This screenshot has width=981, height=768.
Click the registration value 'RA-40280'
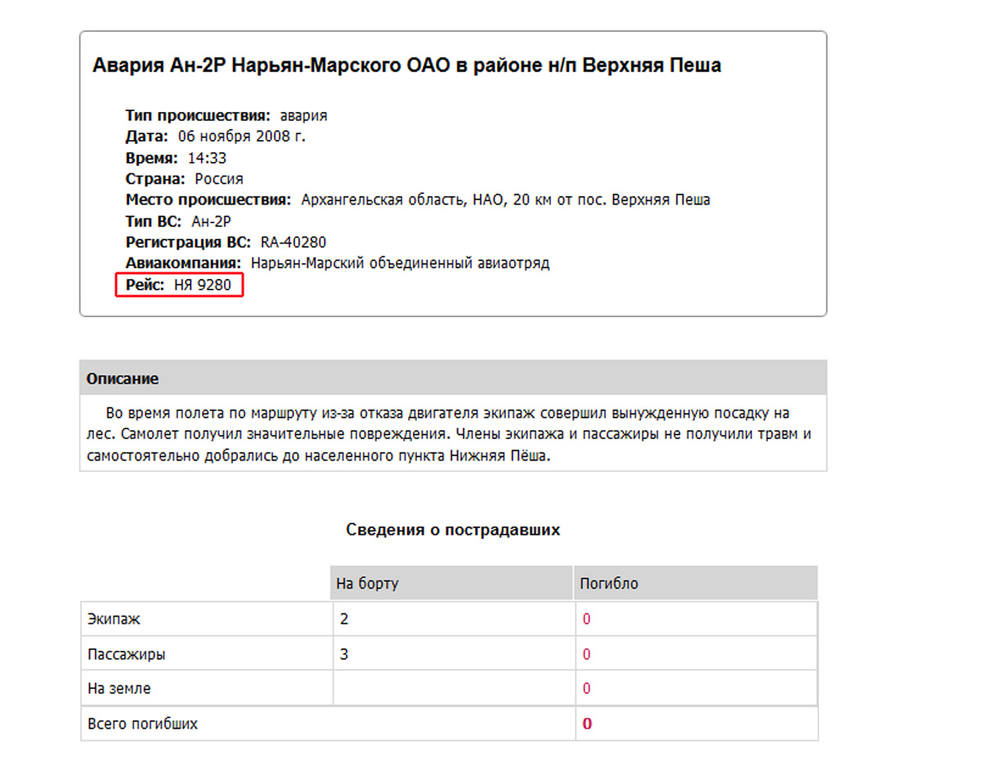point(293,242)
